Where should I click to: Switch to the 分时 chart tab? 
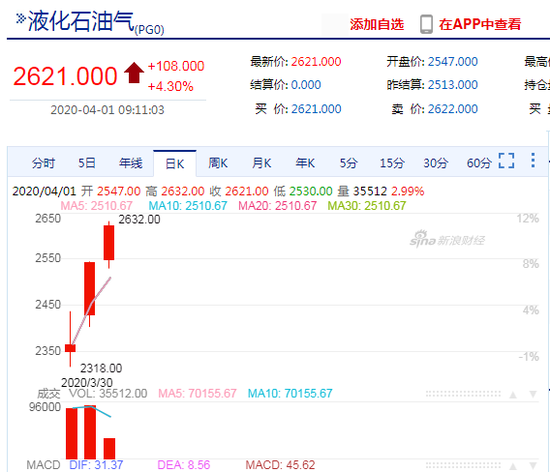(43, 163)
